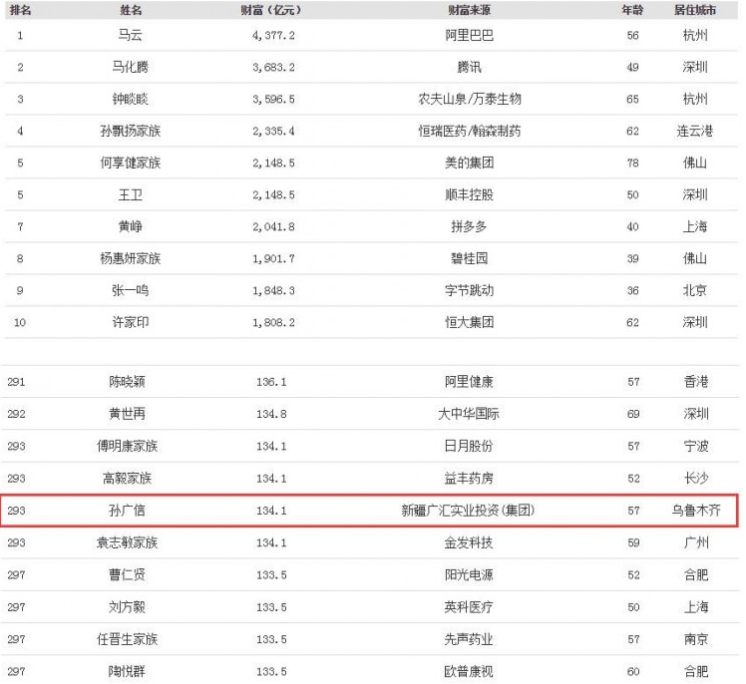Image resolution: width=746 pixels, height=684 pixels.
Task: Click the 顺丰控股 cell
Action: tap(469, 195)
